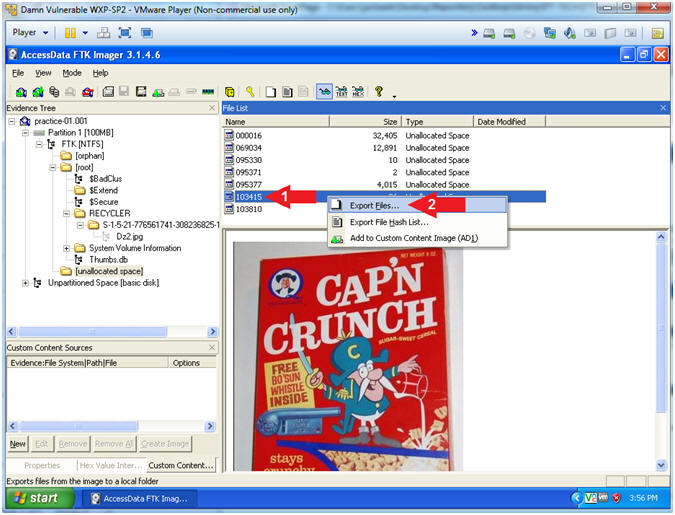Click the Remove All button
Image resolution: width=675 pixels, height=515 pixels.
(x=114, y=444)
